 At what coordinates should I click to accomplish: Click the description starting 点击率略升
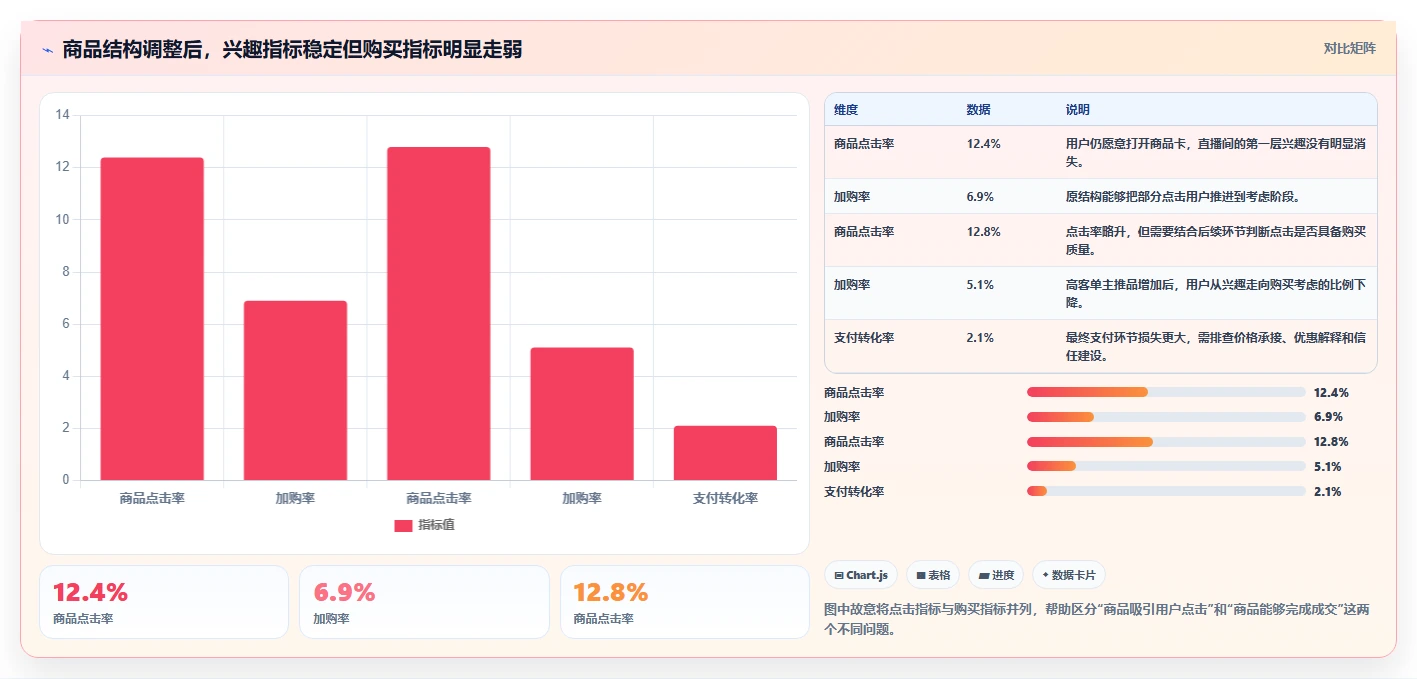[x=1216, y=241]
